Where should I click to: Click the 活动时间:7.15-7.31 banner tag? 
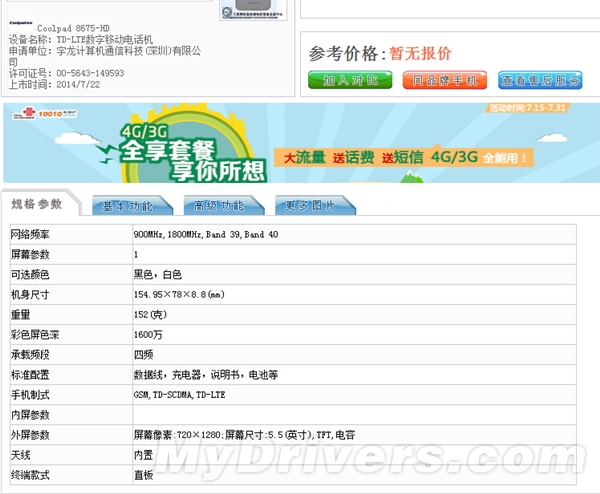coord(528,108)
